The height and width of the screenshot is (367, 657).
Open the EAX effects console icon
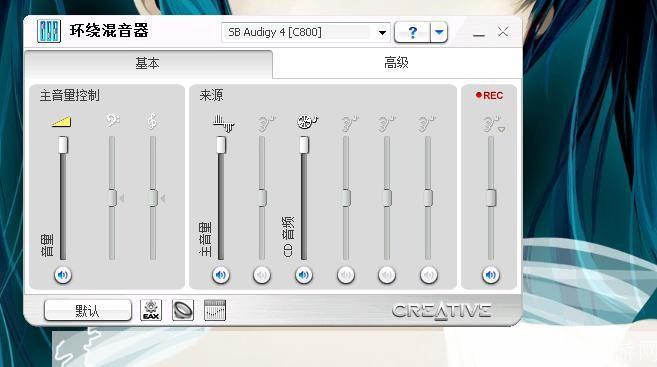(151, 310)
